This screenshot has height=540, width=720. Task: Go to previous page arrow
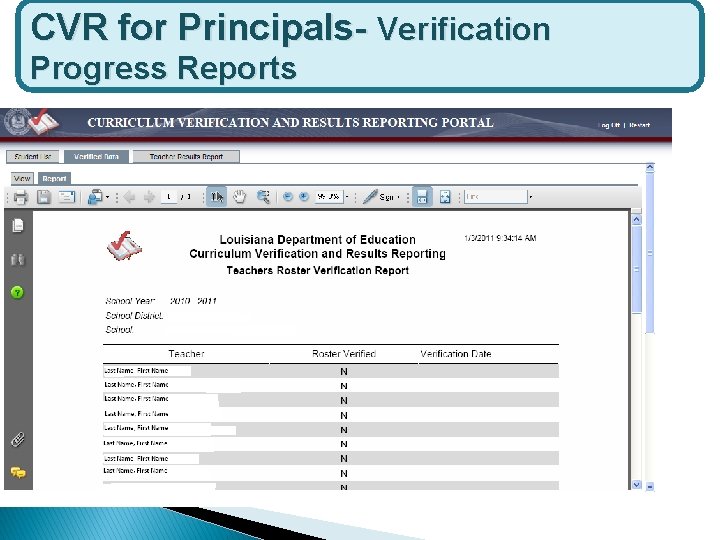(x=129, y=197)
